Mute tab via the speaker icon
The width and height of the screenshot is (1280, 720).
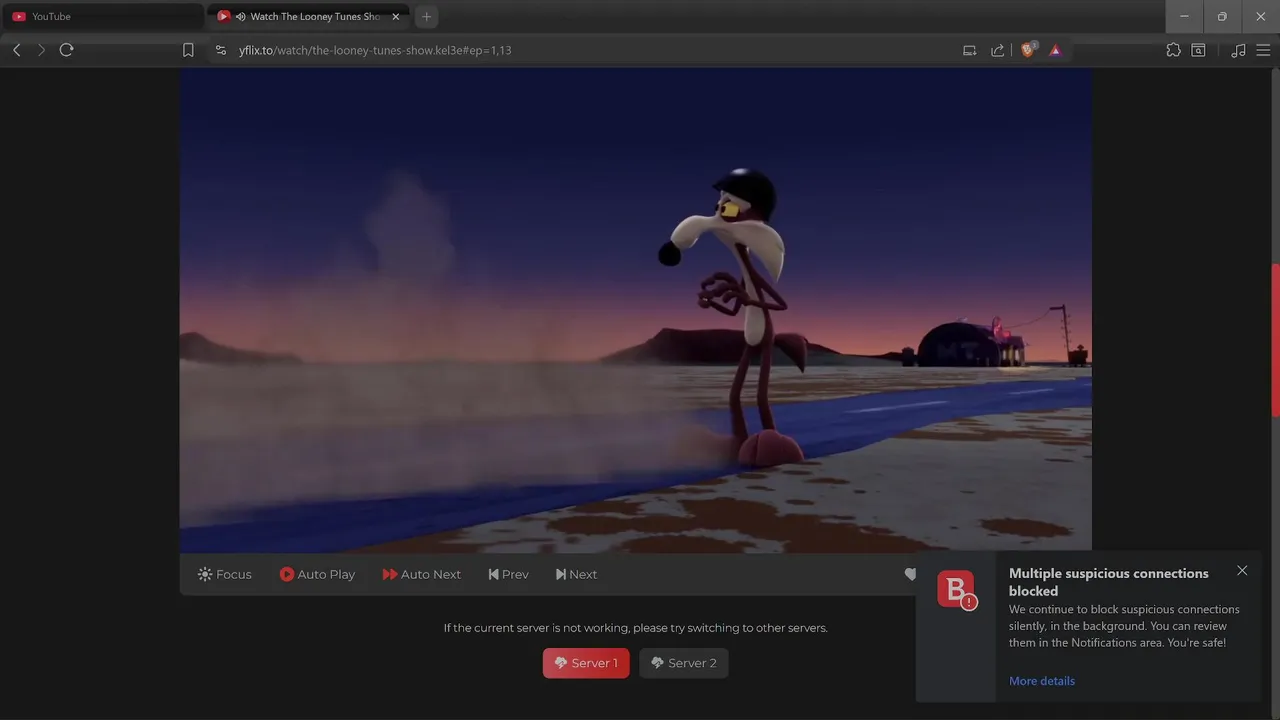pyautogui.click(x=240, y=16)
